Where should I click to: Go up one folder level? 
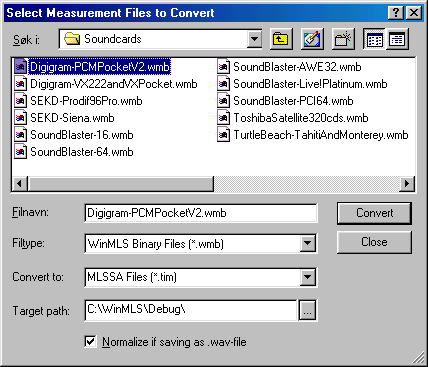click(x=281, y=39)
